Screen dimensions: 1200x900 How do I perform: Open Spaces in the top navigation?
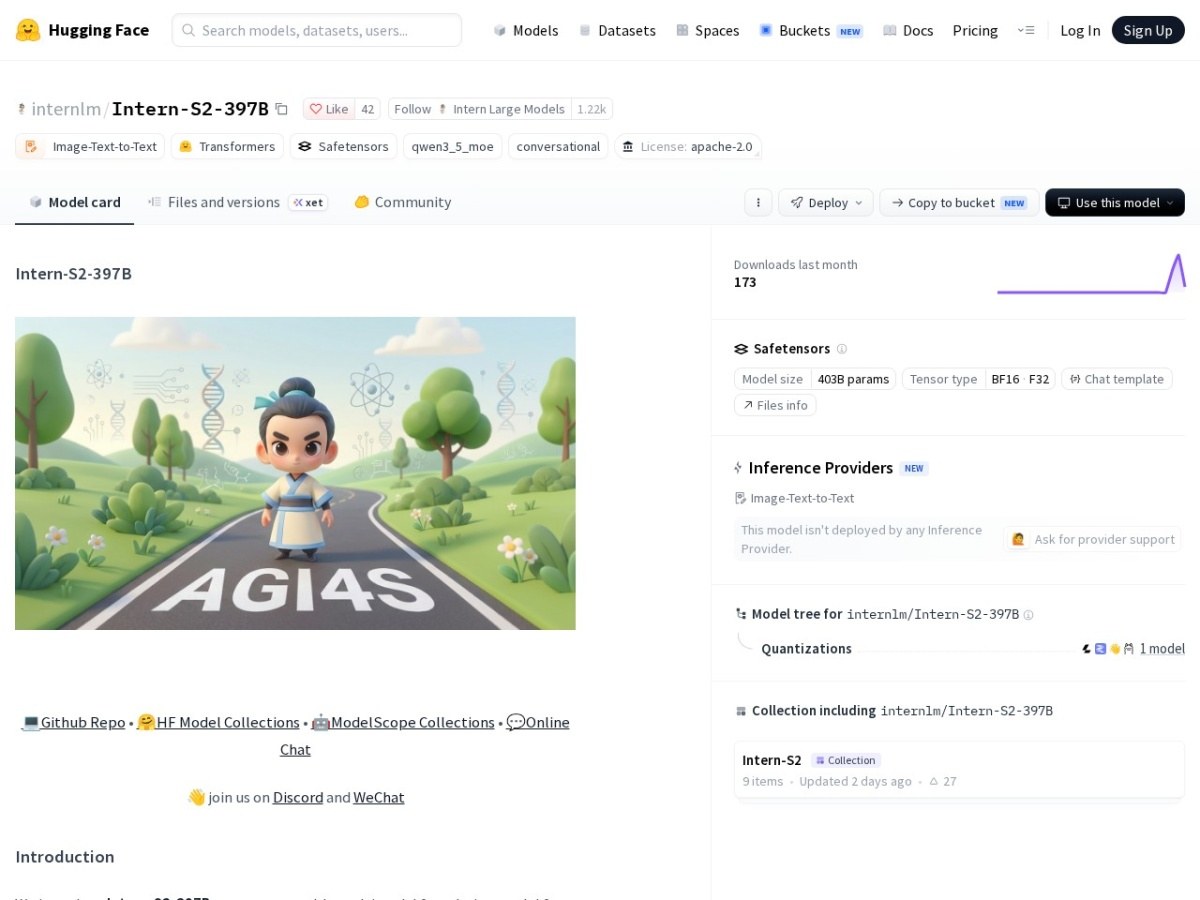707,30
